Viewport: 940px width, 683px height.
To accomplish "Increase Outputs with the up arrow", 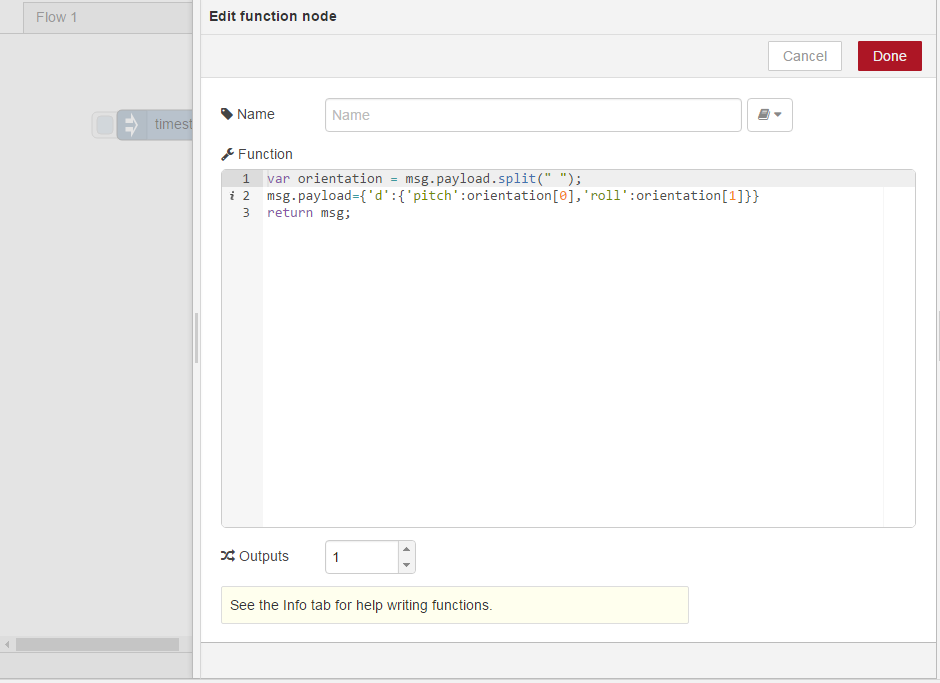I will click(x=406, y=549).
